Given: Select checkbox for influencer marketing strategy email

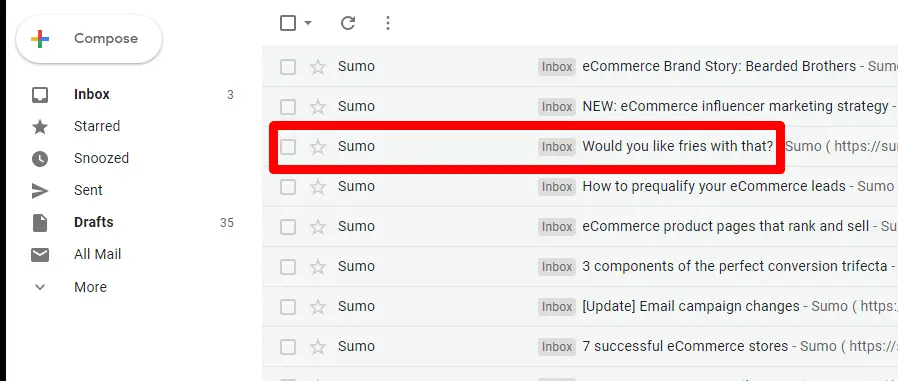Looking at the screenshot, I should coord(288,107).
